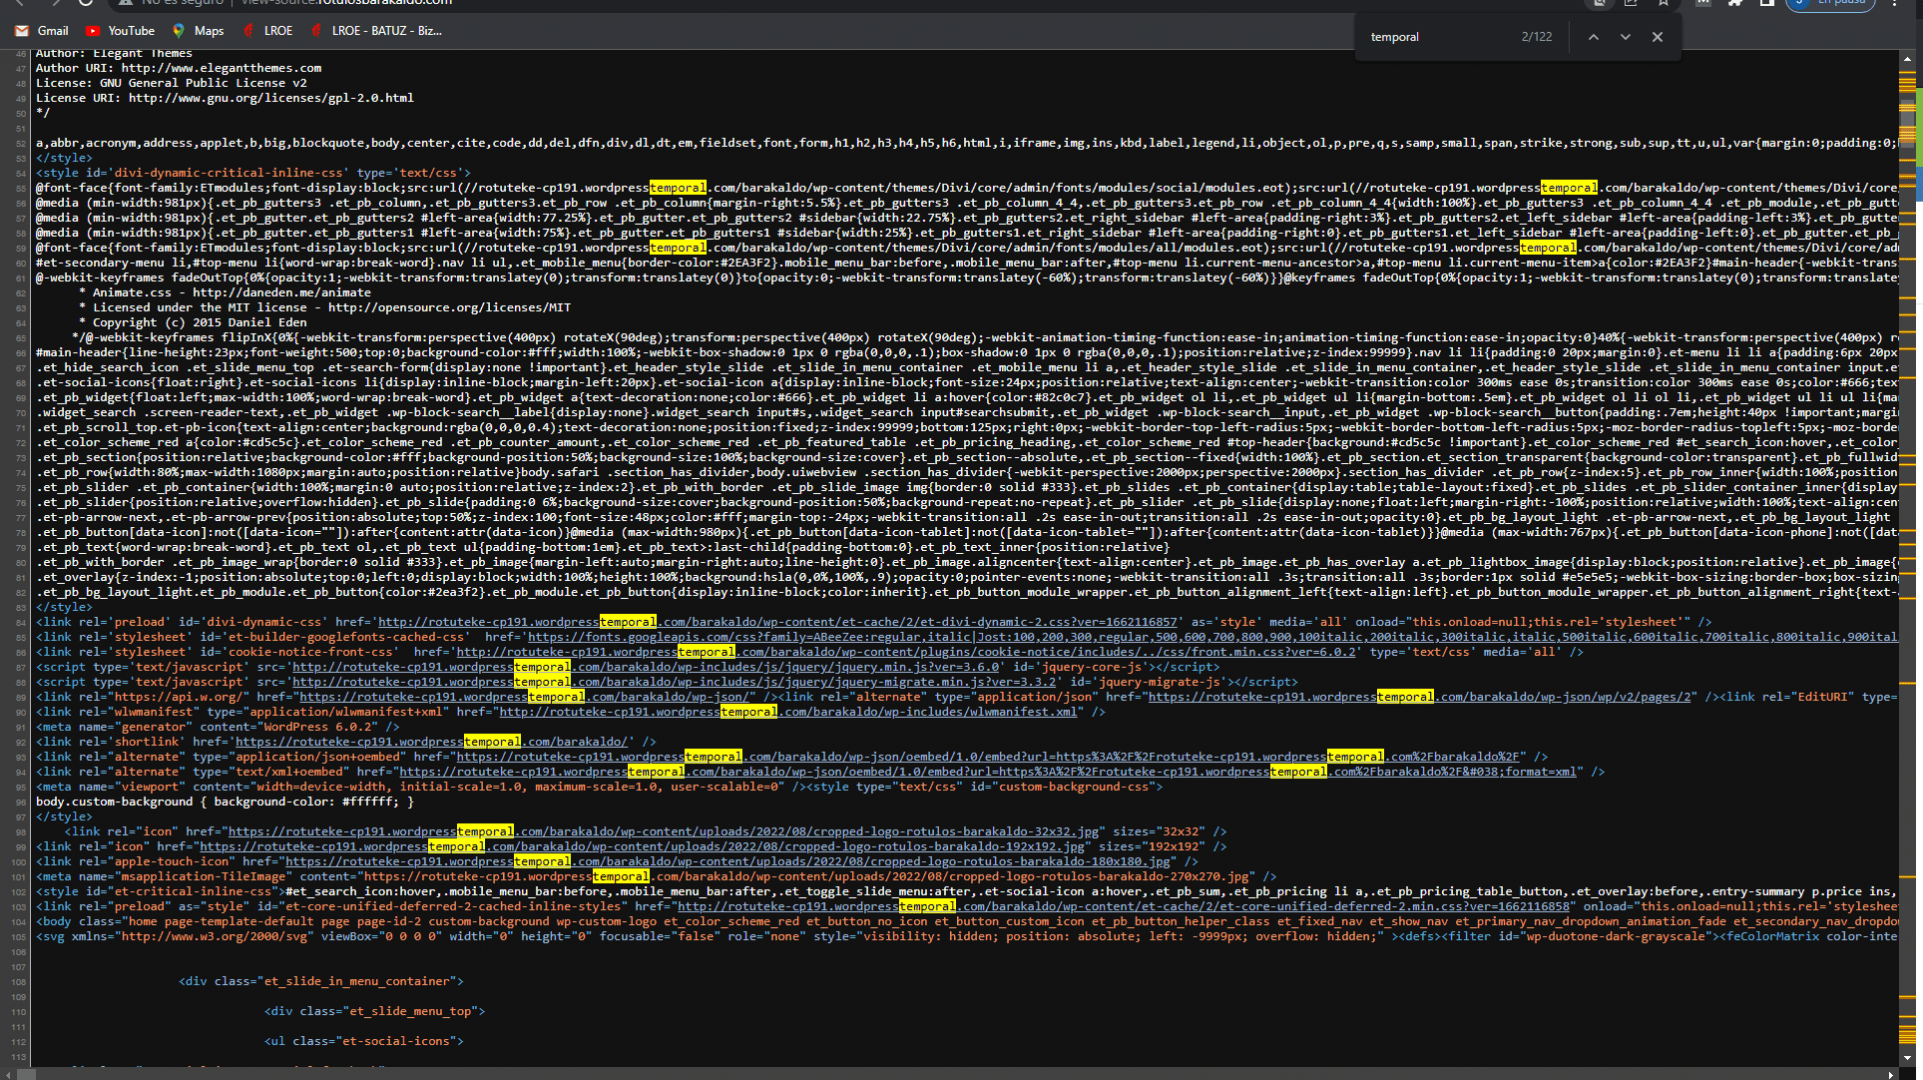Viewport: 1923px width, 1080px height.
Task: Click the 'License URI' gpl-2.0.html line
Action: click(x=225, y=98)
